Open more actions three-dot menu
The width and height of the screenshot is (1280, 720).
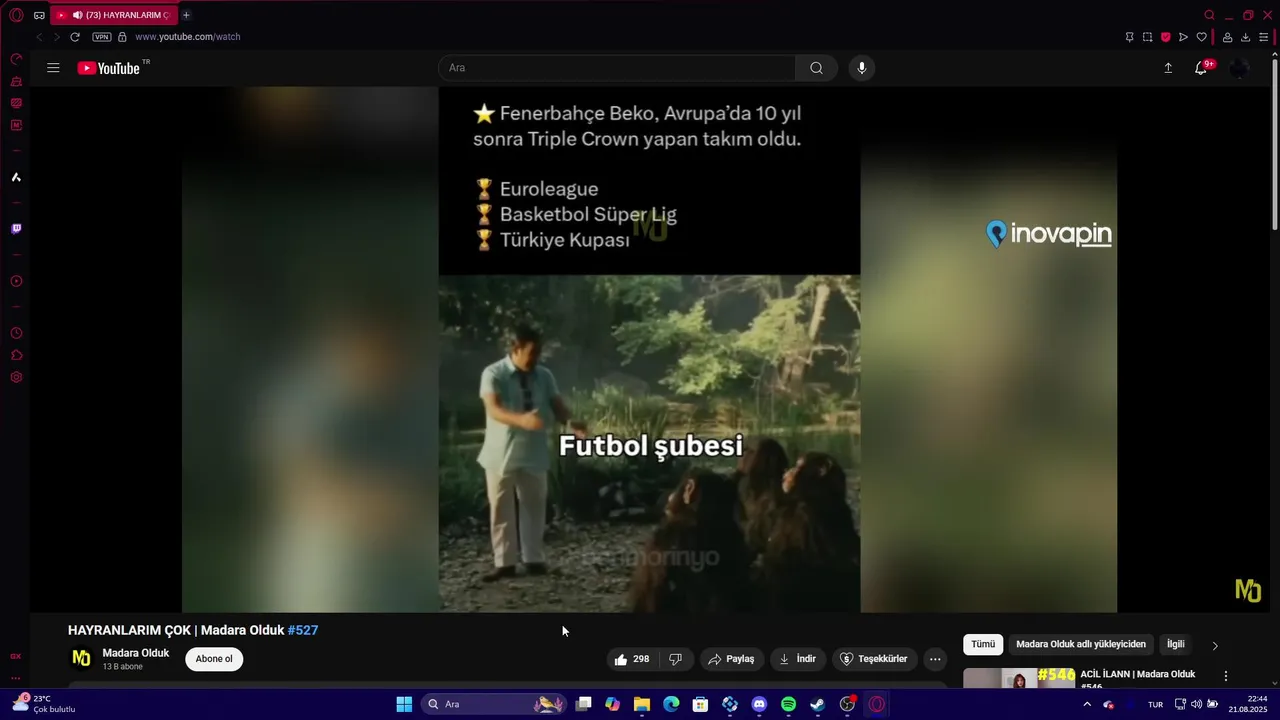[935, 659]
